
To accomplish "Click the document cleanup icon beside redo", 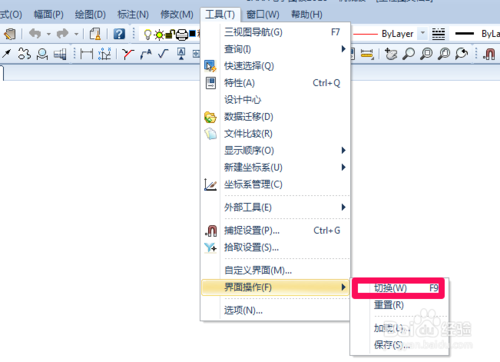I will (x=95, y=34).
